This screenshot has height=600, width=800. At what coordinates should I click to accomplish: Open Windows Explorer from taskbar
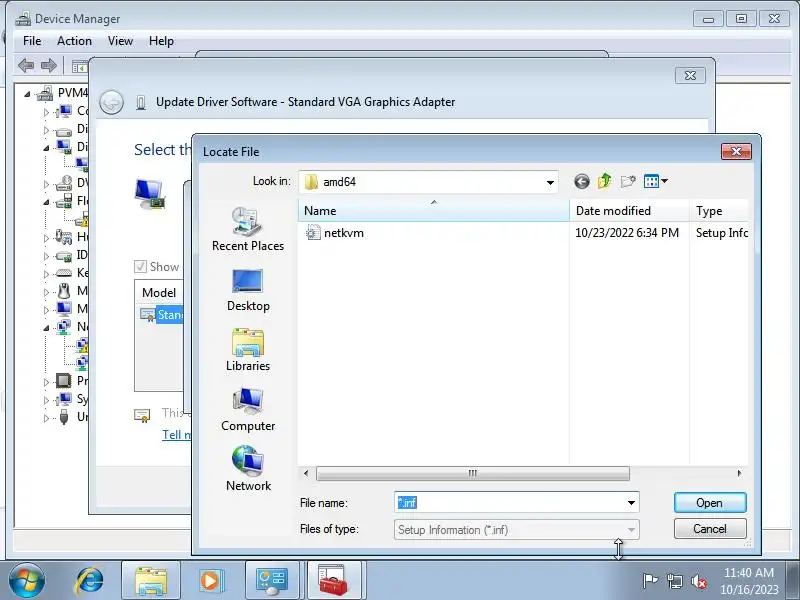pos(151,581)
